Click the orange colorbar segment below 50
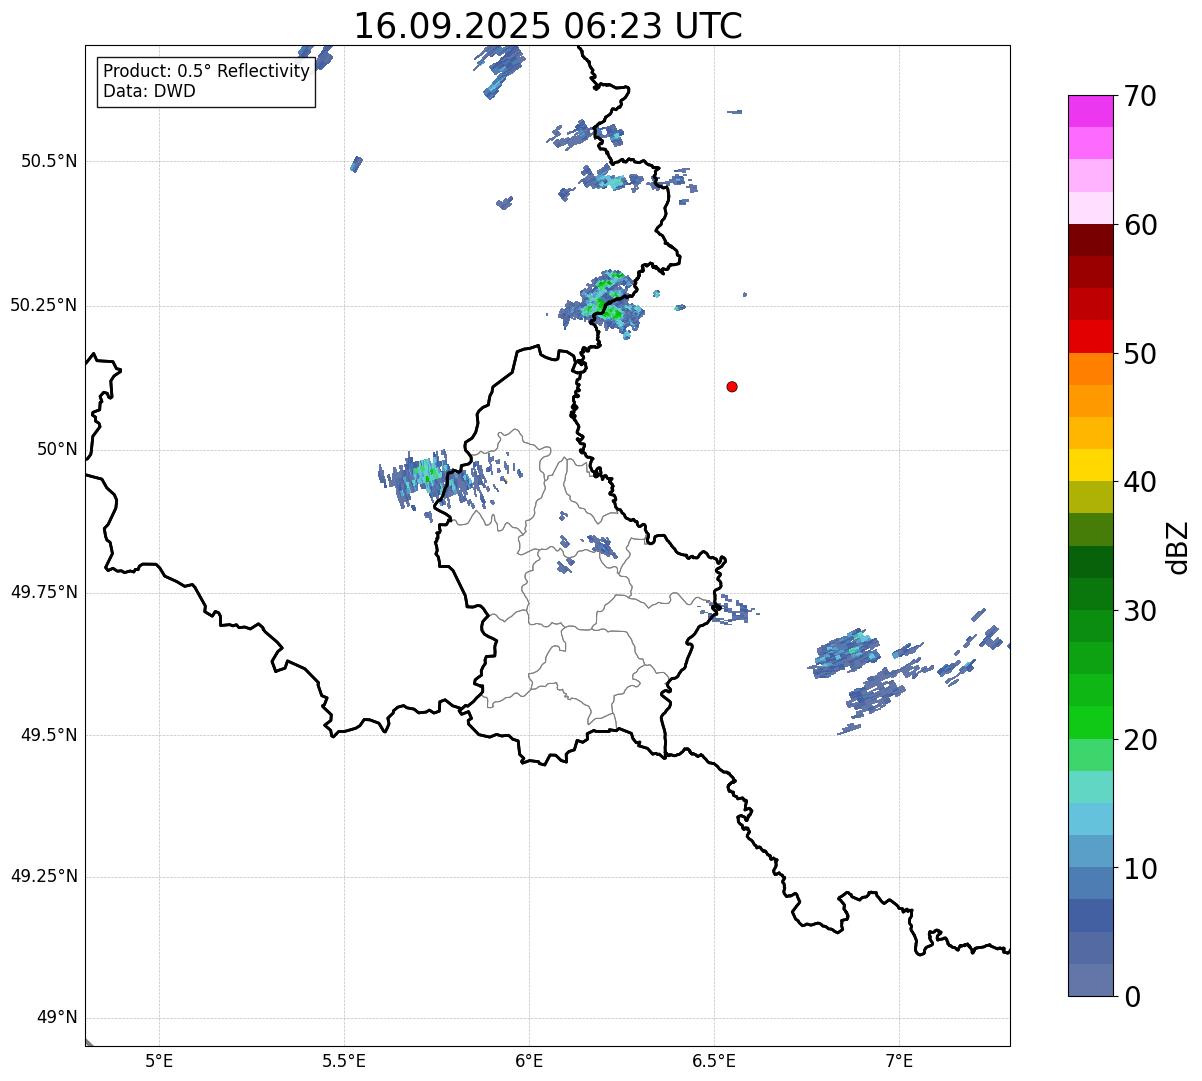Image resolution: width=1202 pixels, height=1081 pixels. coord(1090,369)
